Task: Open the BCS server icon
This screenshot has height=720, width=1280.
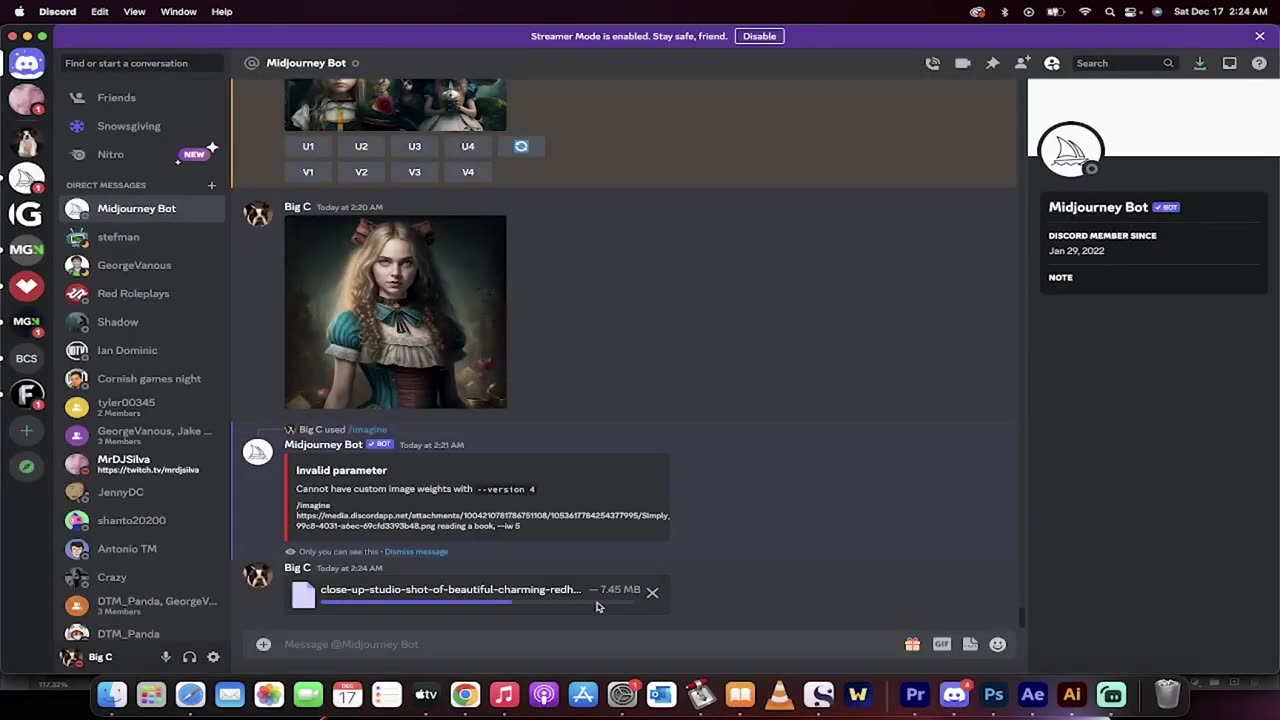Action: click(27, 358)
